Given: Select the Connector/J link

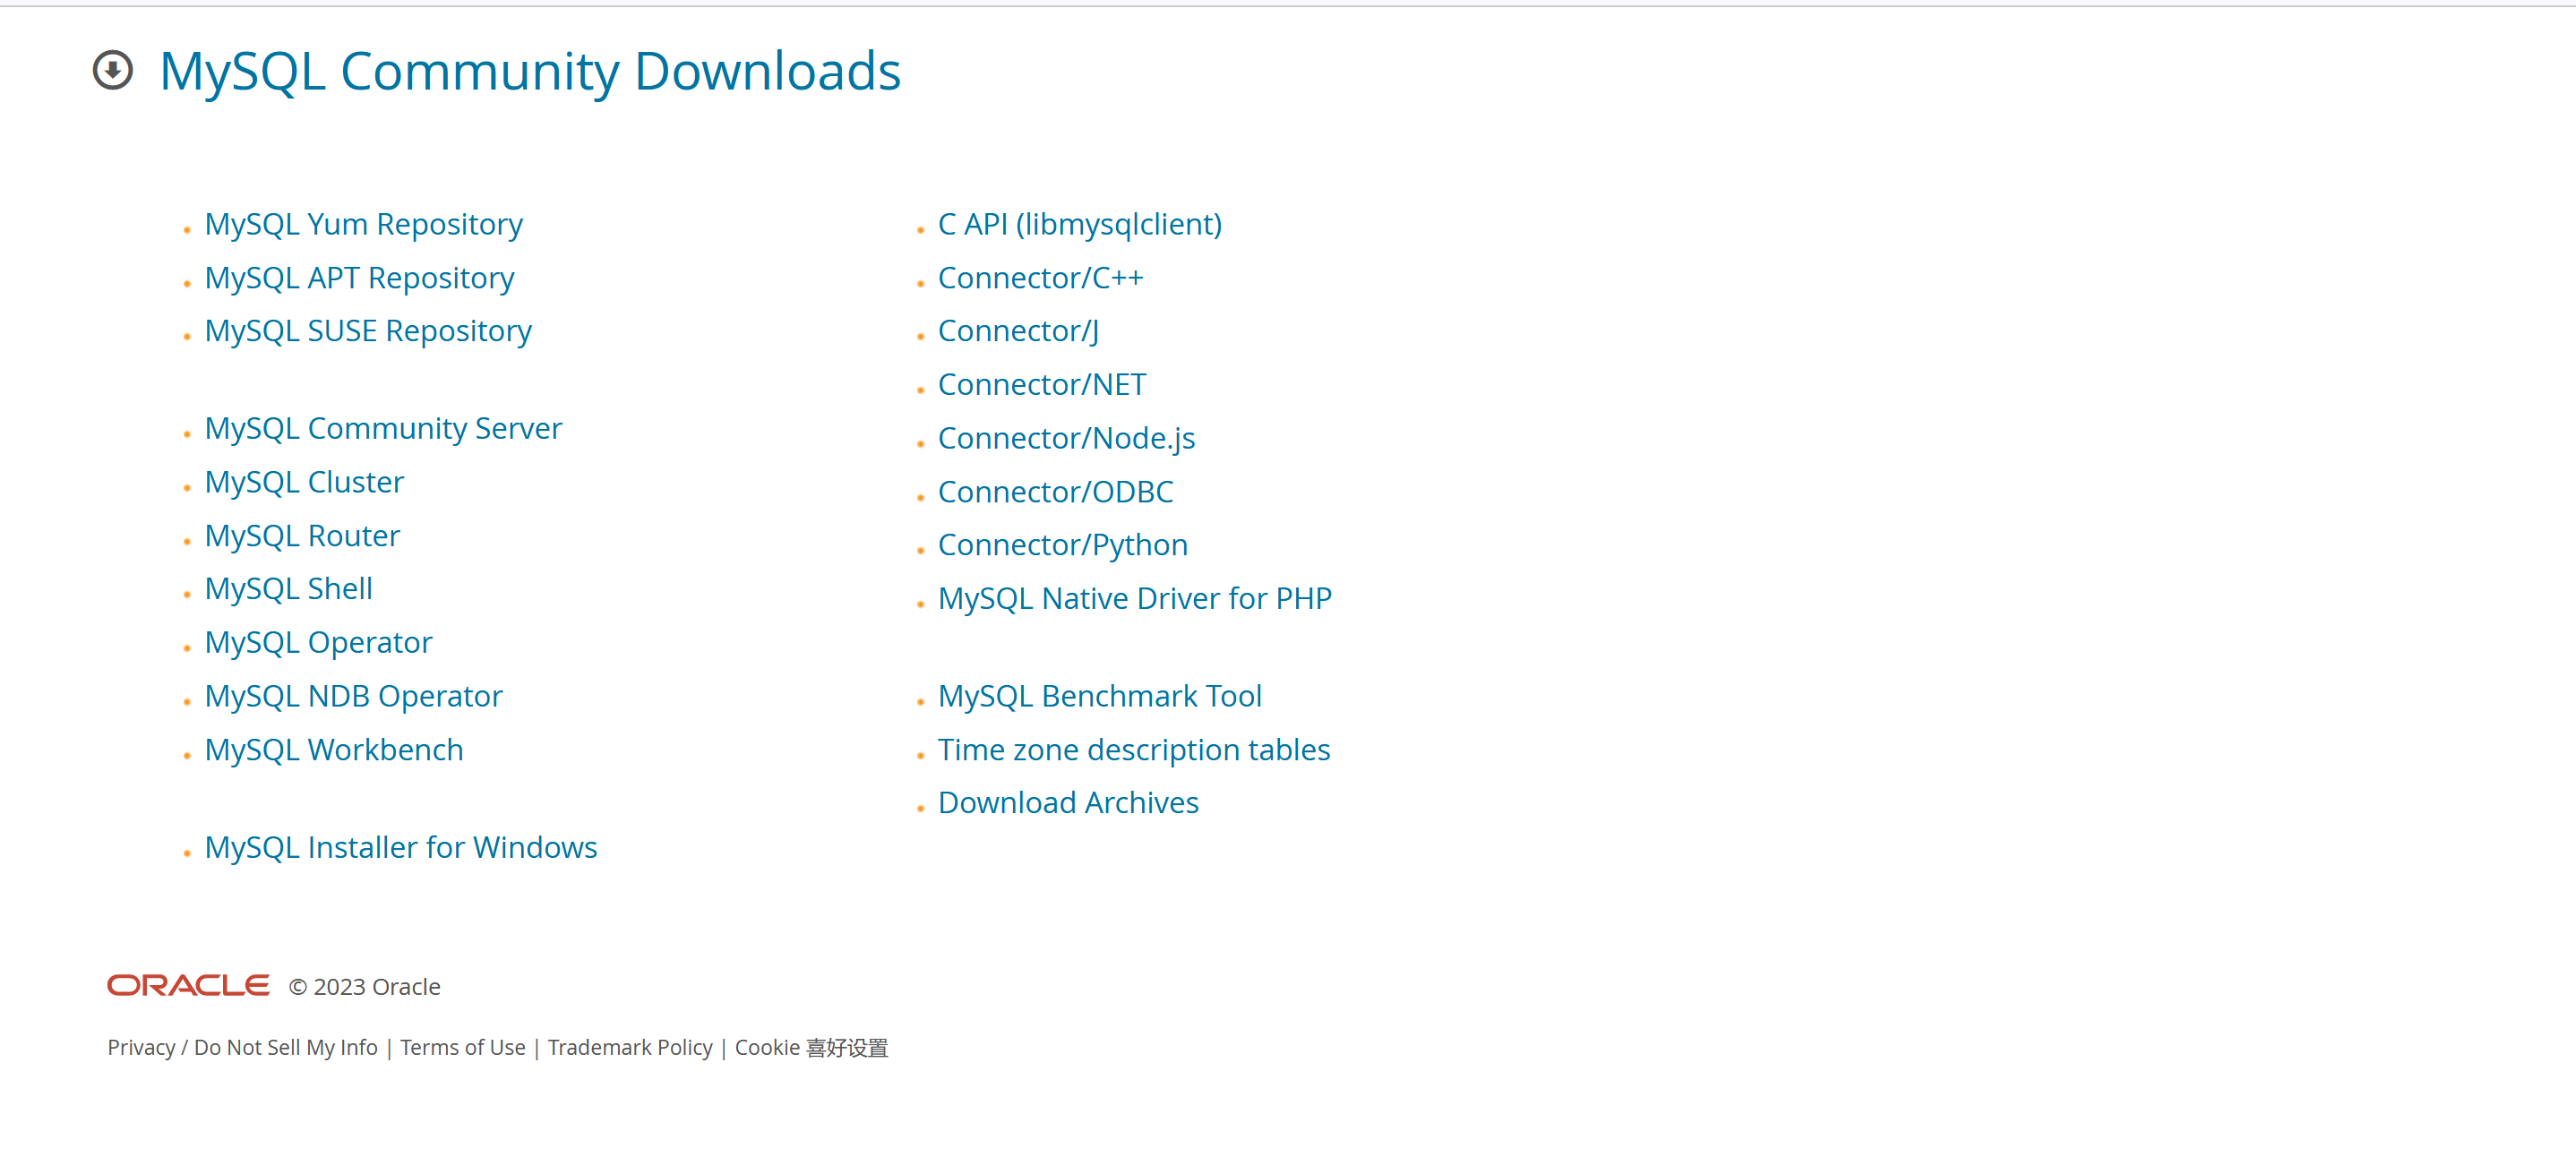Looking at the screenshot, I should tap(1019, 331).
